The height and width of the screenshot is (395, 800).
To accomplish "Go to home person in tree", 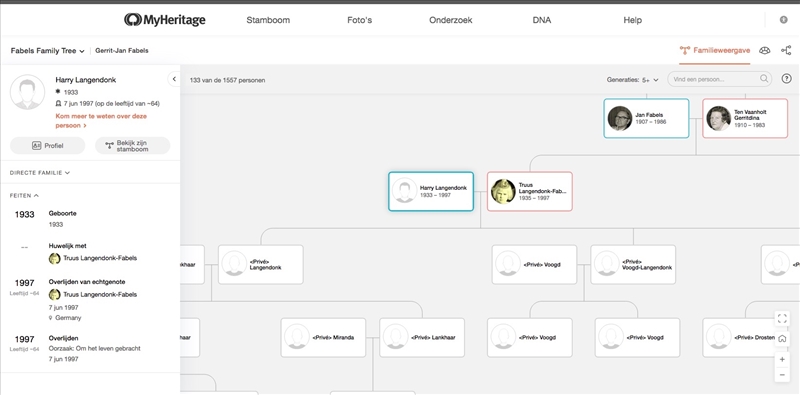I will [x=782, y=338].
